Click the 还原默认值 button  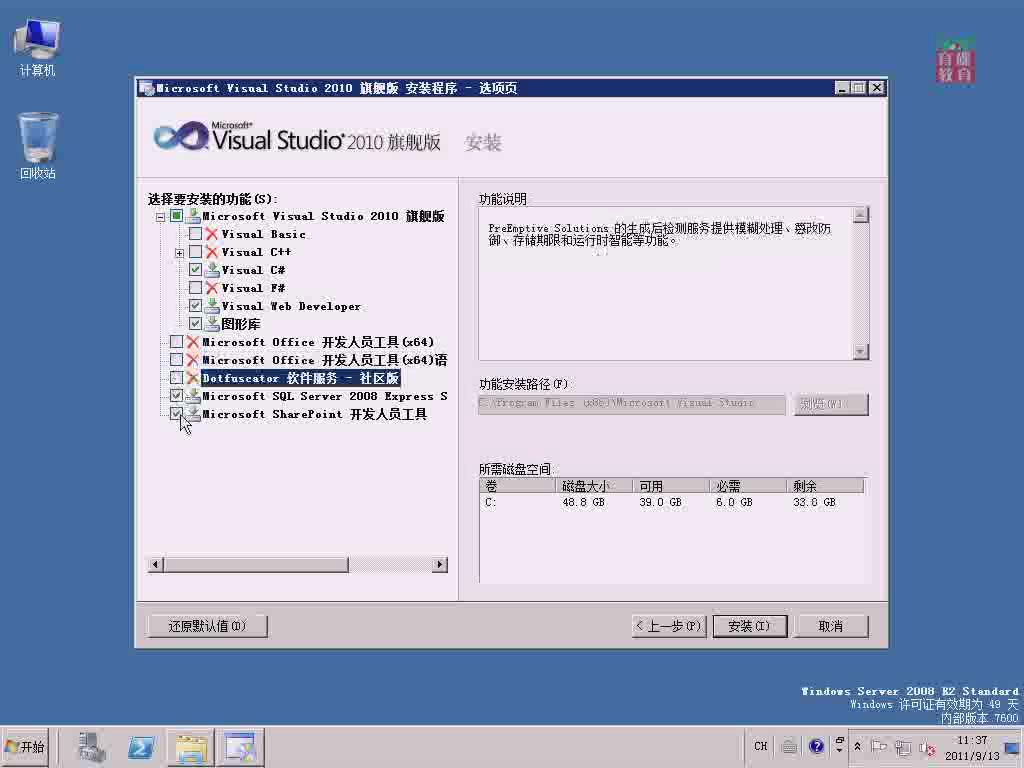(208, 626)
